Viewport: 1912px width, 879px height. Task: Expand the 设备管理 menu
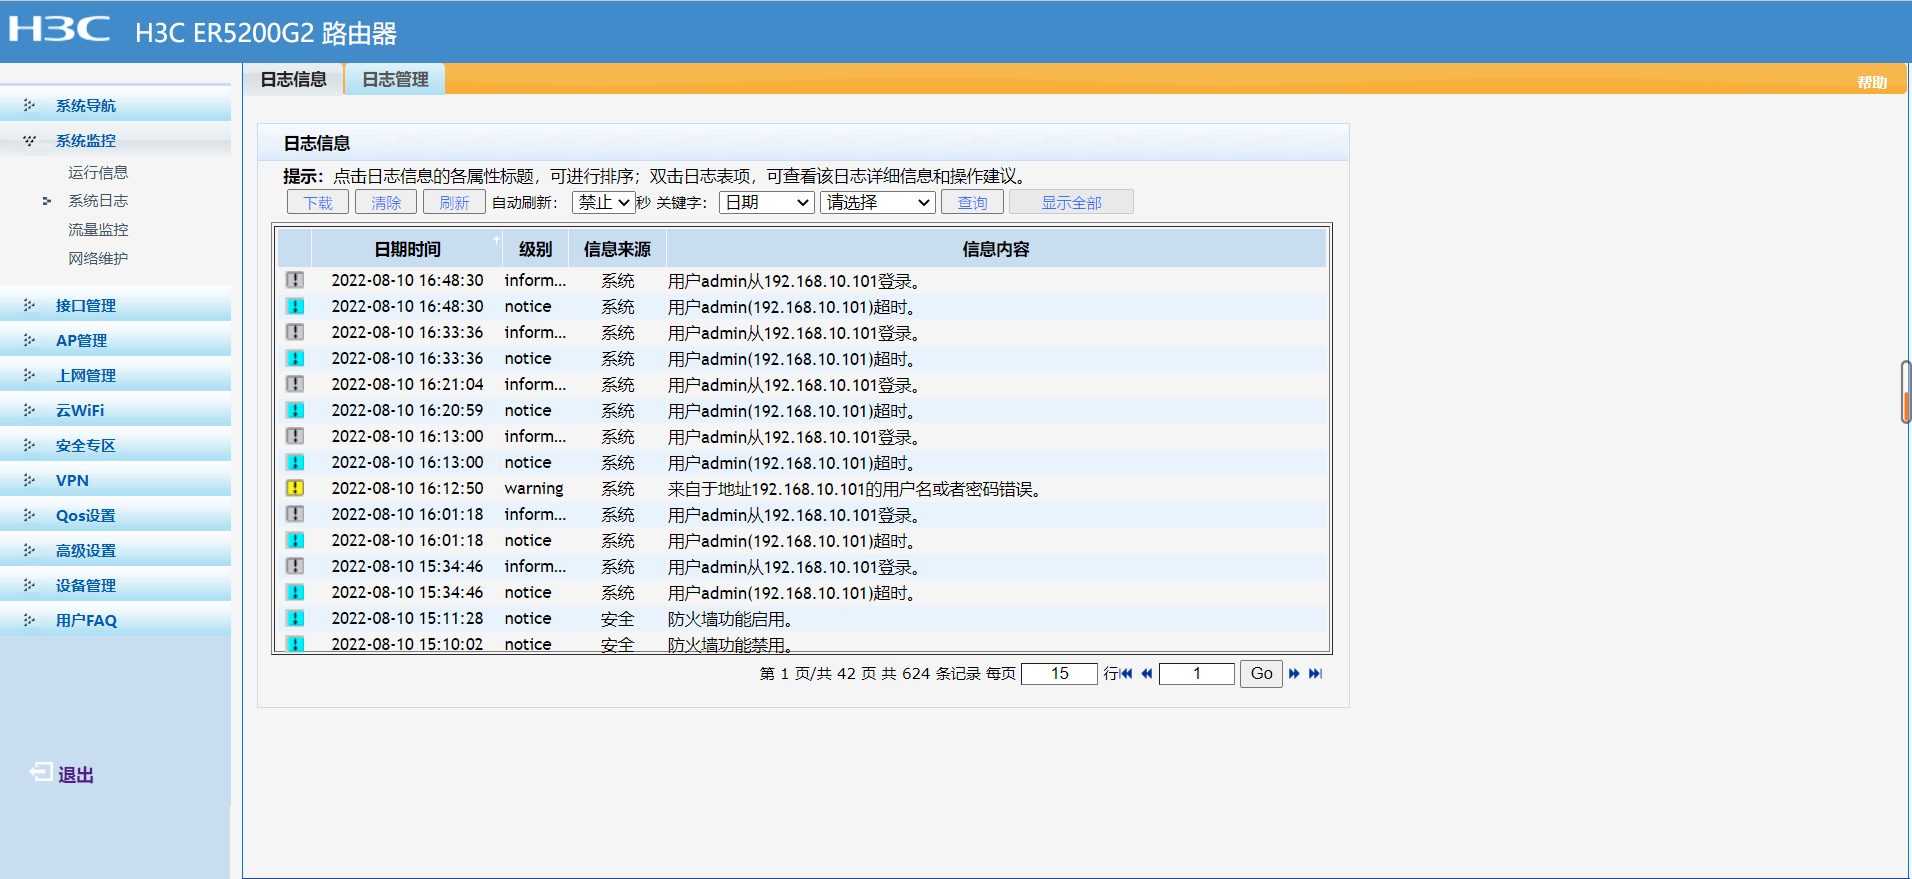pyautogui.click(x=86, y=586)
